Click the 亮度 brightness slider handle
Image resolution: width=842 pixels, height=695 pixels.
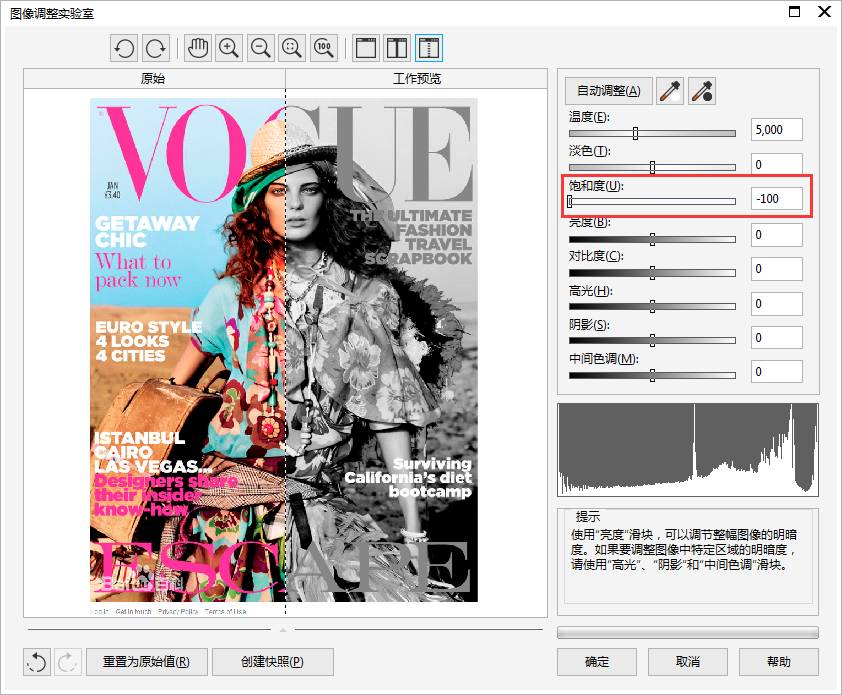click(x=652, y=239)
